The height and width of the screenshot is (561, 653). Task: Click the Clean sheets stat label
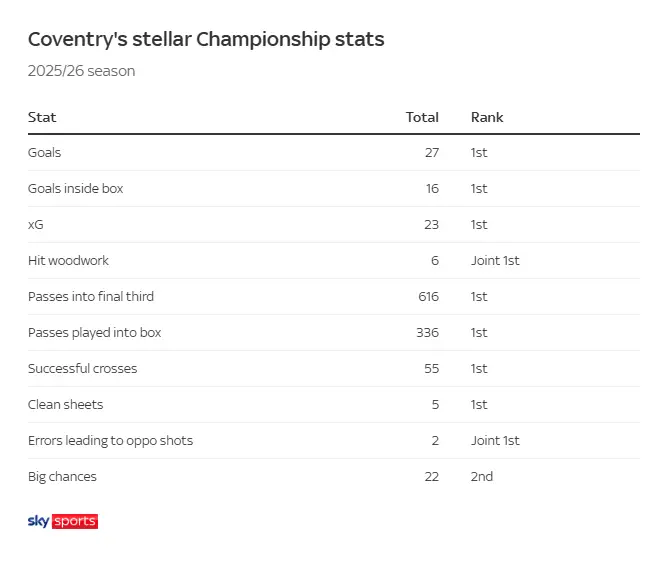coord(65,405)
